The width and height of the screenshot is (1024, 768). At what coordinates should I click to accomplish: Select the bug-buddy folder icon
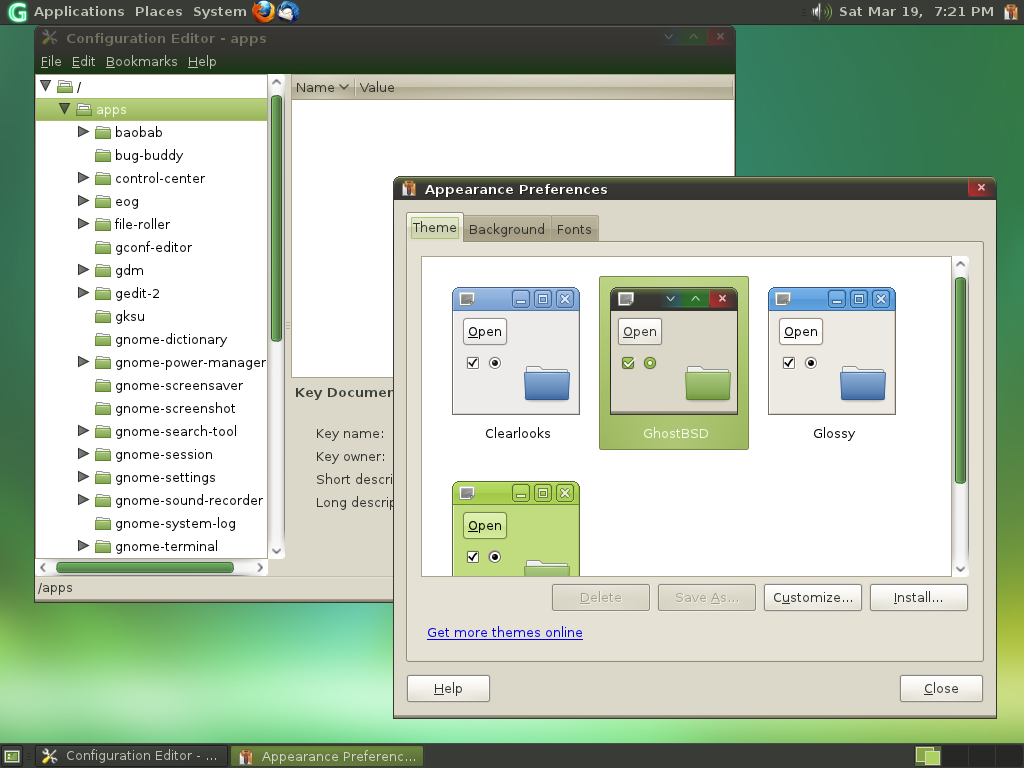coord(103,155)
